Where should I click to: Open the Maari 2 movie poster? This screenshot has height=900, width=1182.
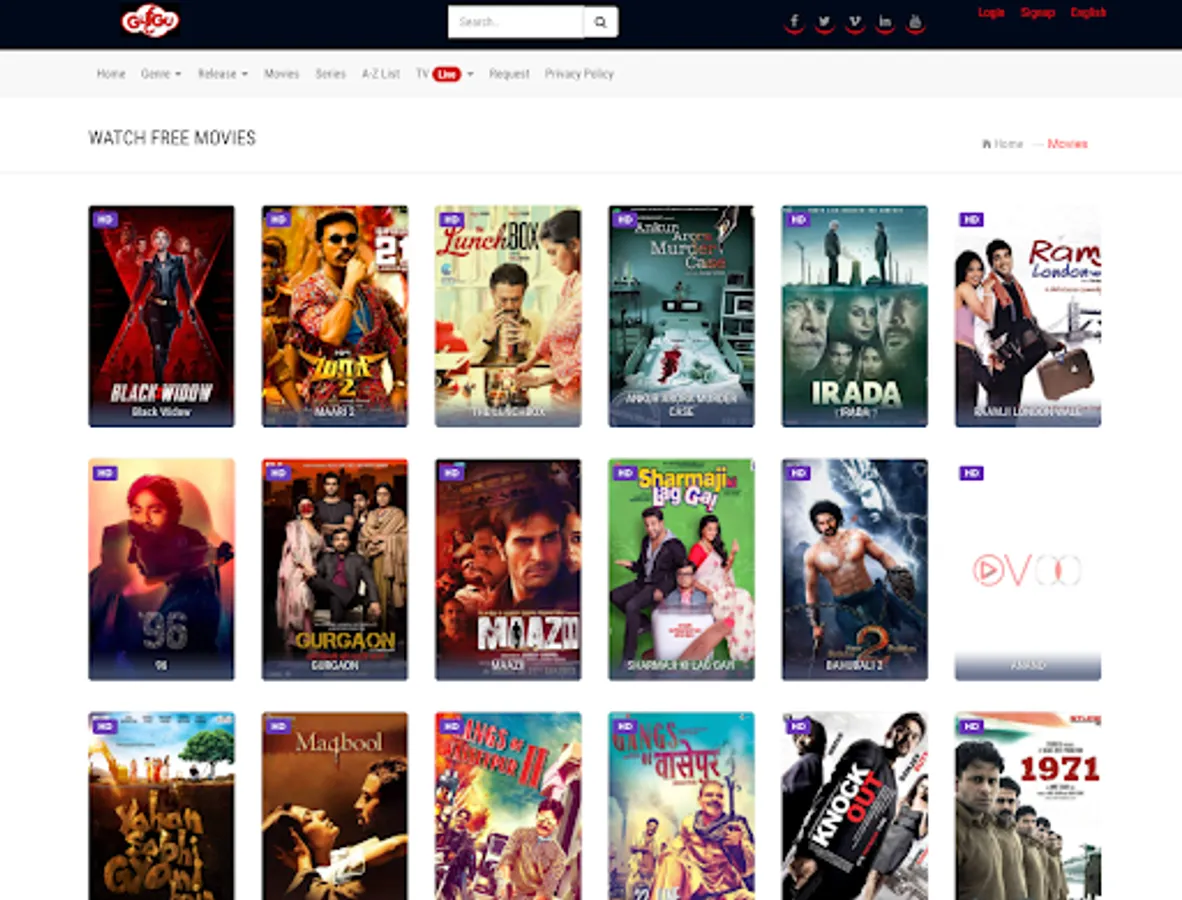(335, 316)
